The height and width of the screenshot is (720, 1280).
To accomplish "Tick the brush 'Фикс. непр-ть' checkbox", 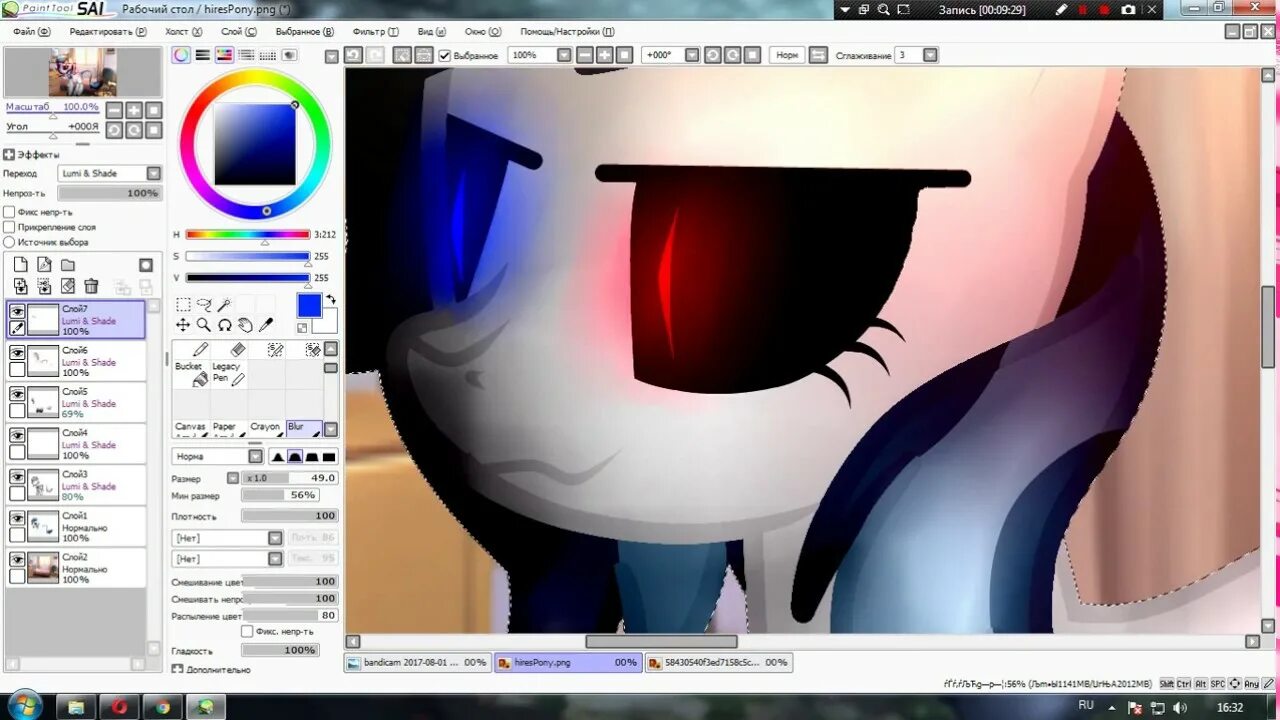I will point(248,631).
